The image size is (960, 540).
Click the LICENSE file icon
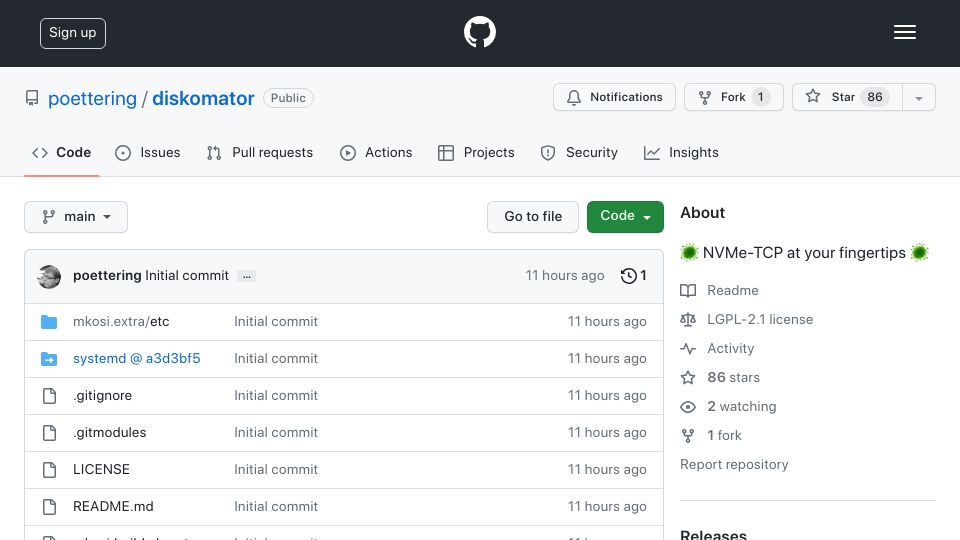(x=50, y=470)
